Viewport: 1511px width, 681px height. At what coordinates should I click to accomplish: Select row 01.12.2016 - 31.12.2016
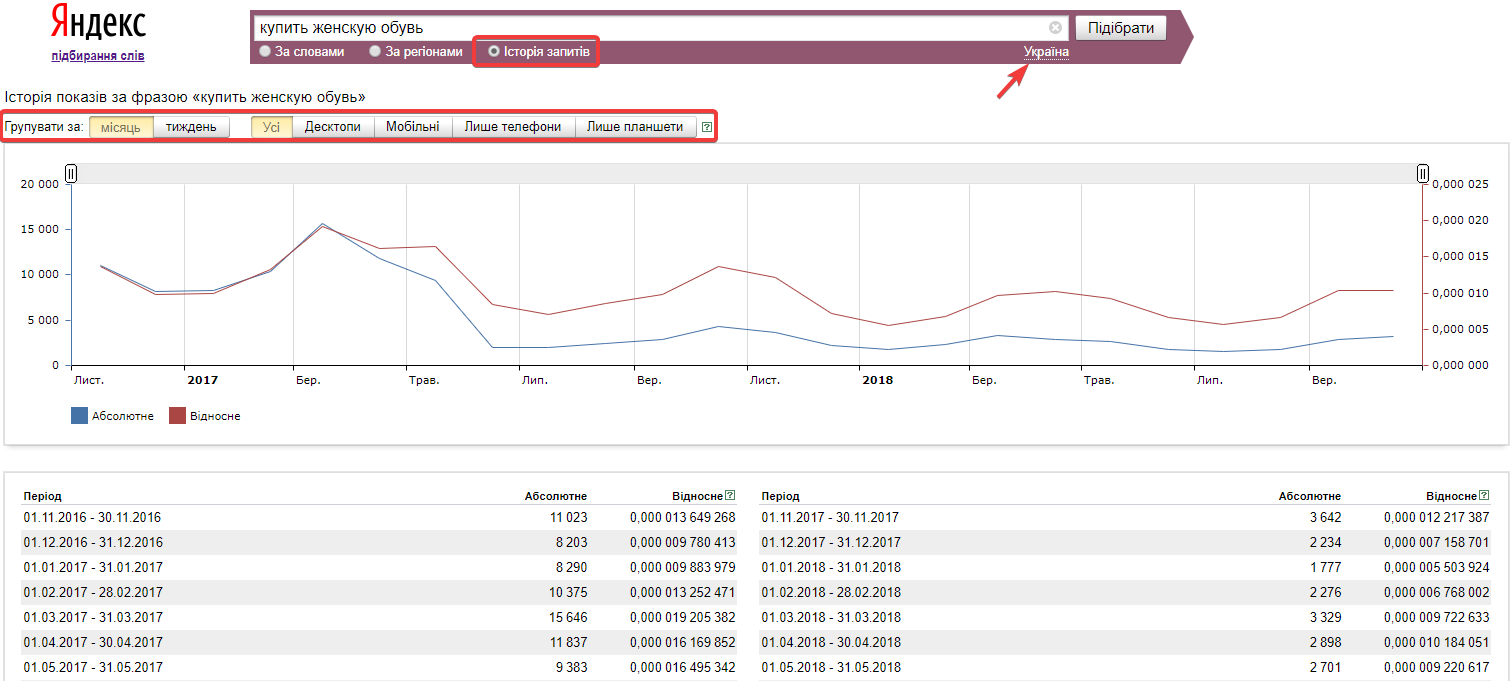[379, 542]
